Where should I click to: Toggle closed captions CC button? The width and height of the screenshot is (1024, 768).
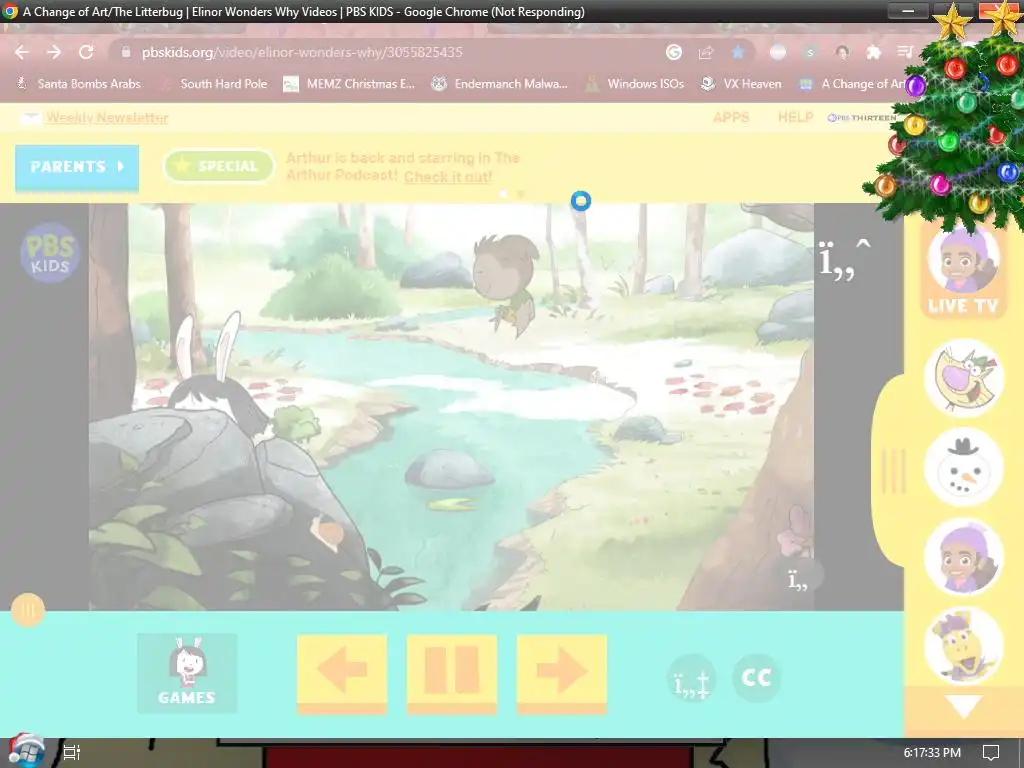click(x=756, y=678)
